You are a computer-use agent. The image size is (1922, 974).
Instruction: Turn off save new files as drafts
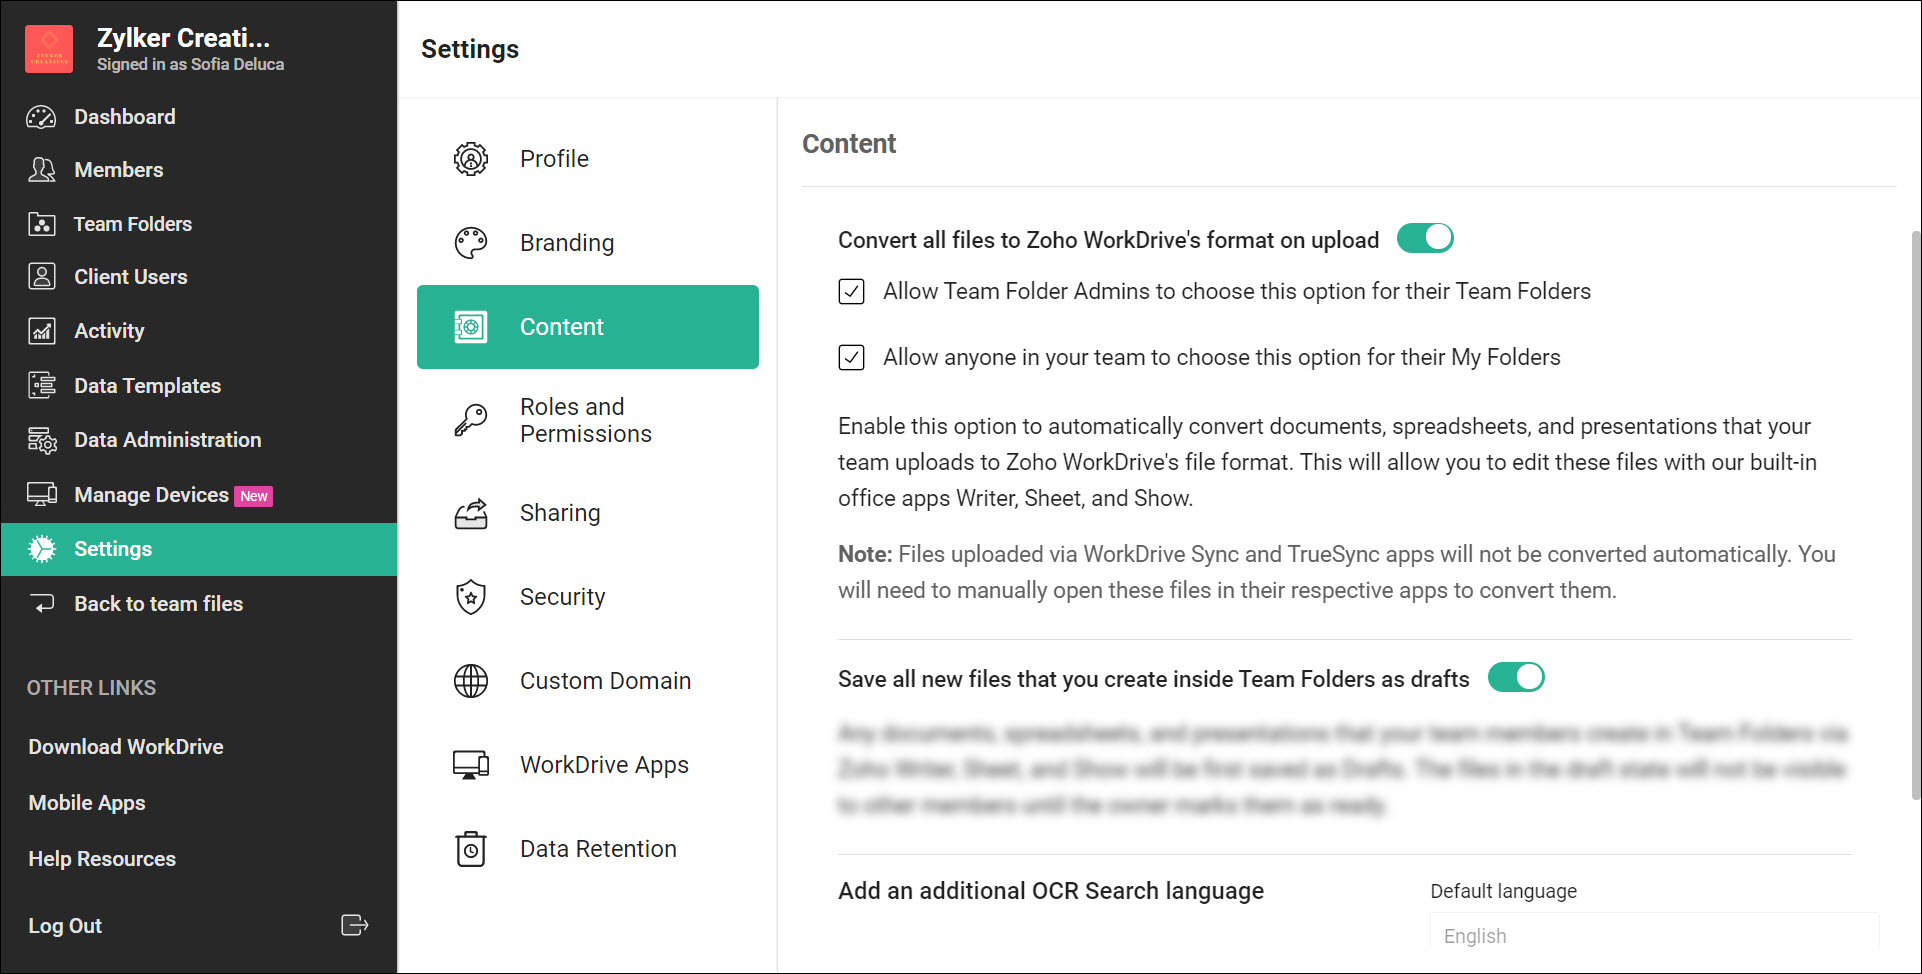(1515, 678)
